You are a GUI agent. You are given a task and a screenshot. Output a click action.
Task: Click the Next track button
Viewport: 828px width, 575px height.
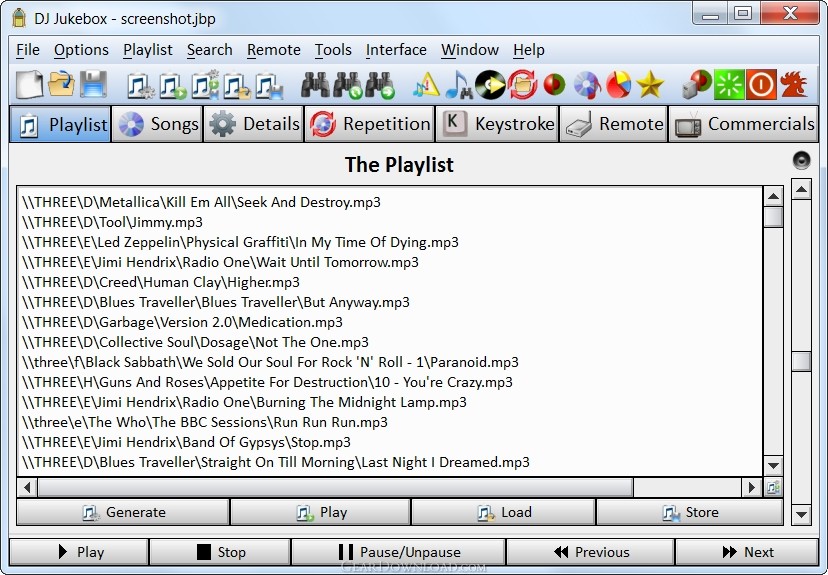pyautogui.click(x=747, y=552)
